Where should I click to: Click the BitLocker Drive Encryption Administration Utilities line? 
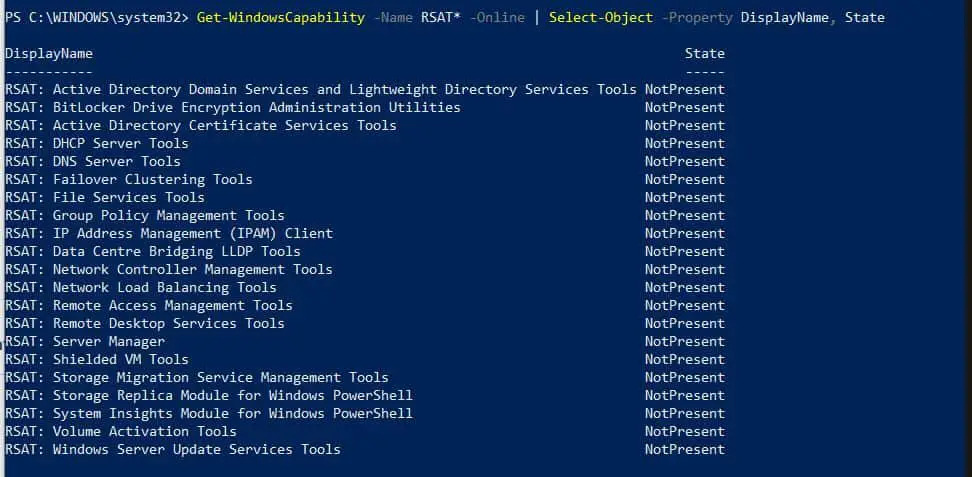click(232, 107)
